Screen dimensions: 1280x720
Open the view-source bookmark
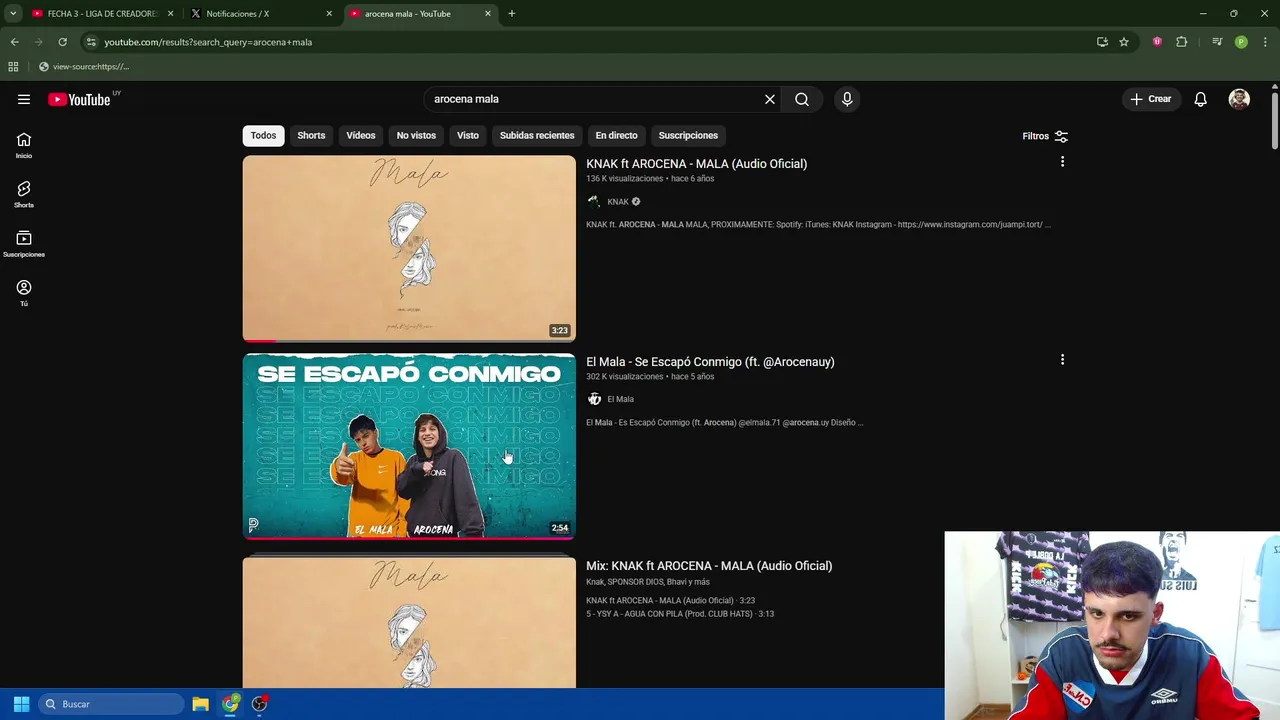tap(84, 67)
